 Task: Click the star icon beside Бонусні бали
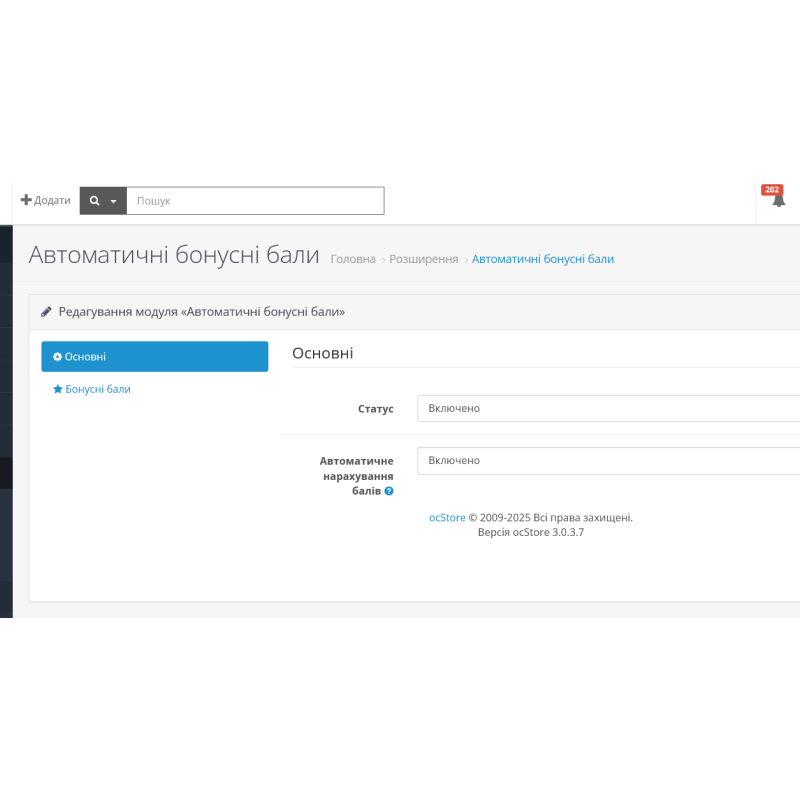58,389
